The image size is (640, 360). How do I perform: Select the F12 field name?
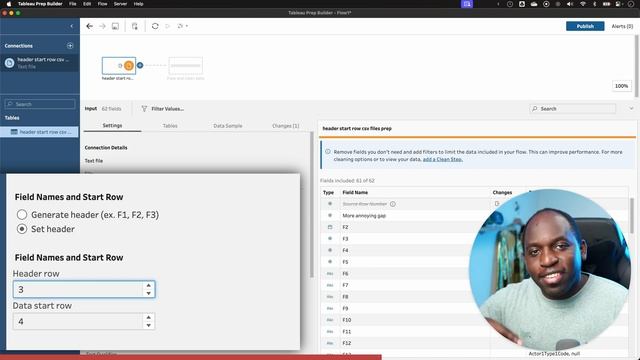347,343
